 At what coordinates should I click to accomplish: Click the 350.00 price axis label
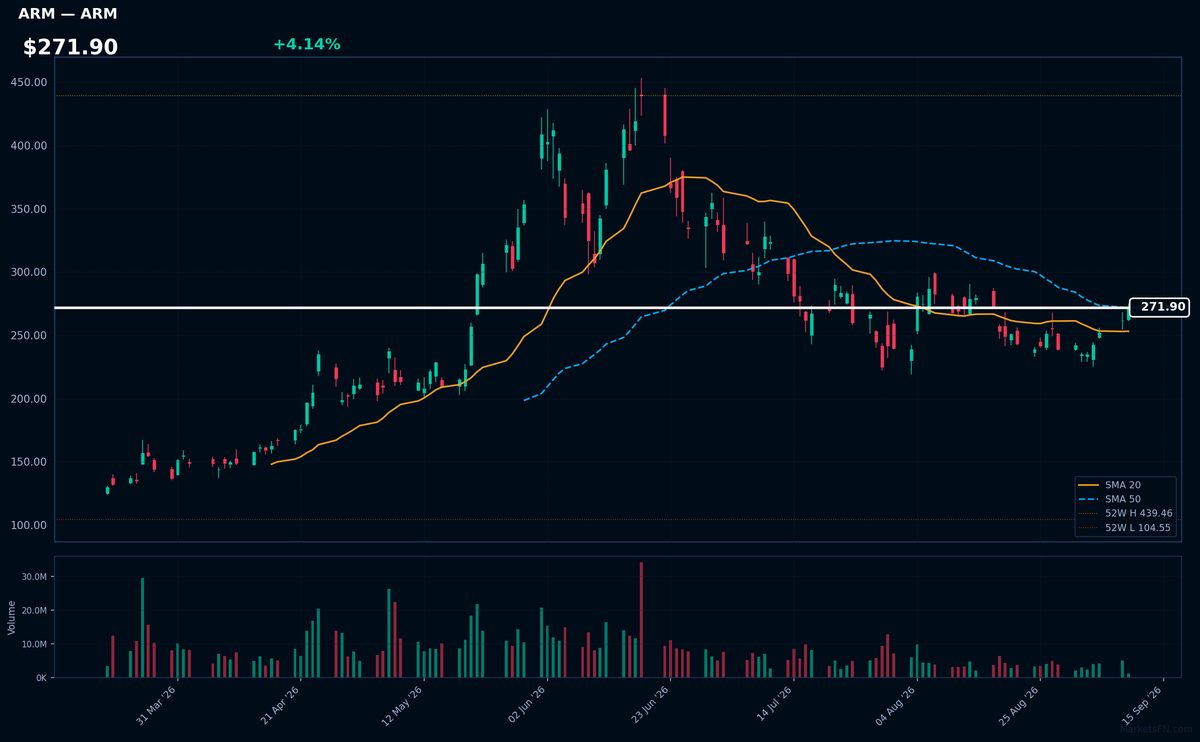[29, 209]
